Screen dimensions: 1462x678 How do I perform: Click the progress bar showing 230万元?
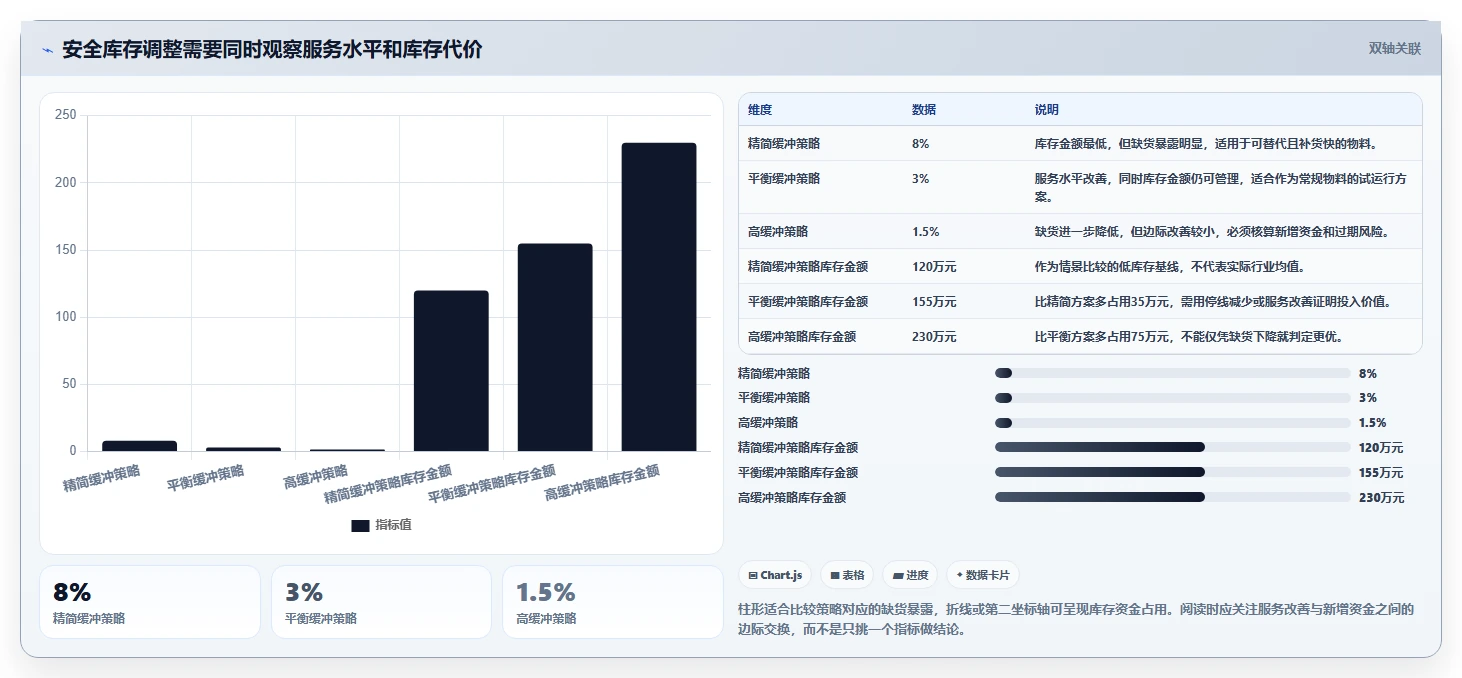coord(1172,497)
